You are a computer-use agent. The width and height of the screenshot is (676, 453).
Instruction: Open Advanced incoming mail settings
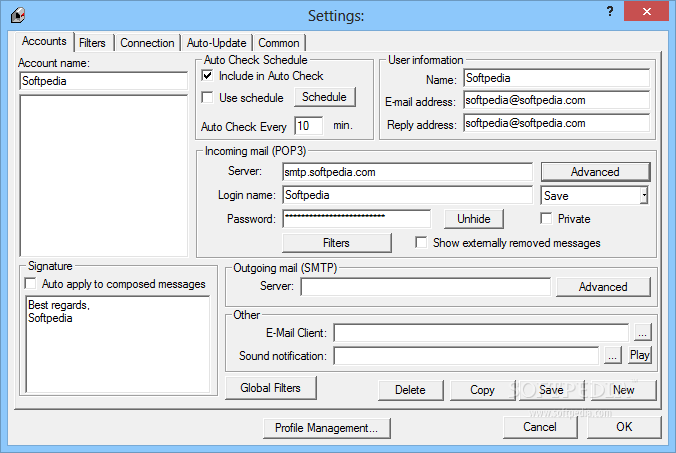(595, 172)
